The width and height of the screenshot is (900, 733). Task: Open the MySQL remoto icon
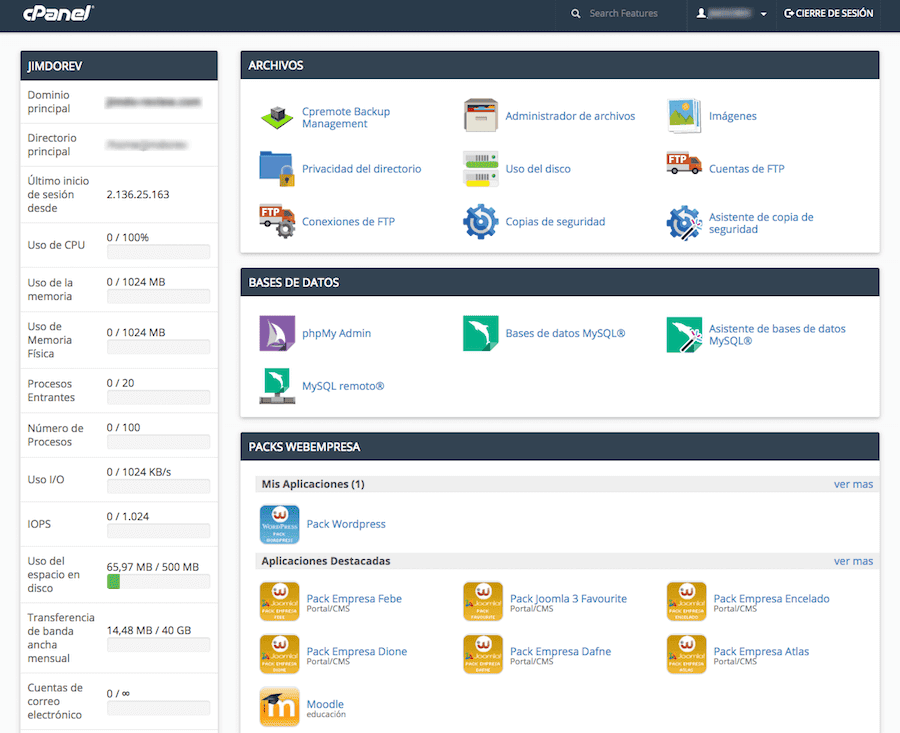(x=277, y=386)
